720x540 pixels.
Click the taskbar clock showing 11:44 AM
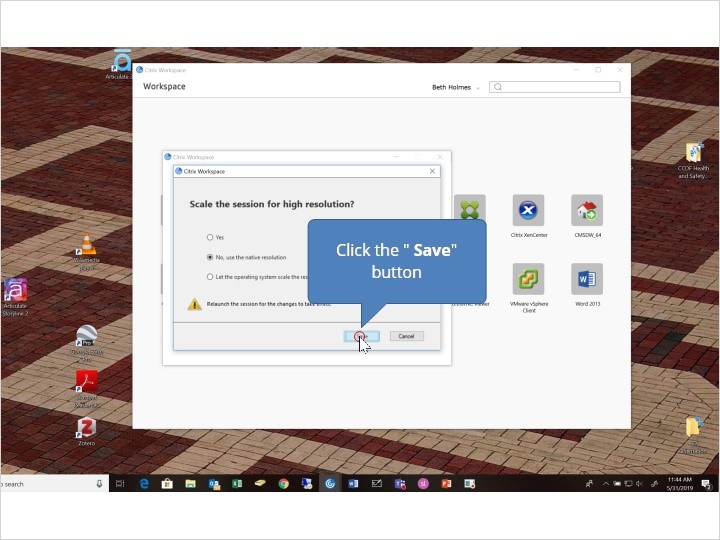tap(680, 484)
